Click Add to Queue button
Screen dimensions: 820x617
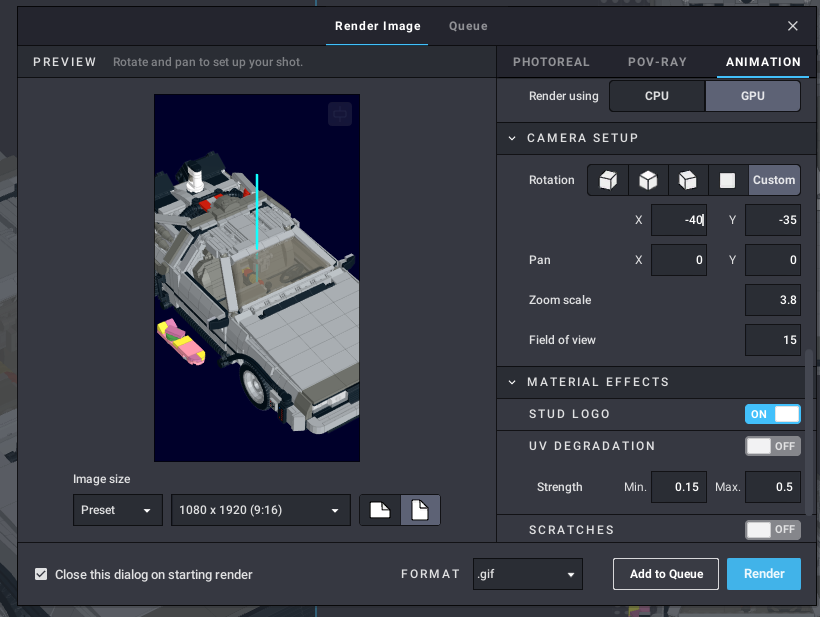[666, 574]
